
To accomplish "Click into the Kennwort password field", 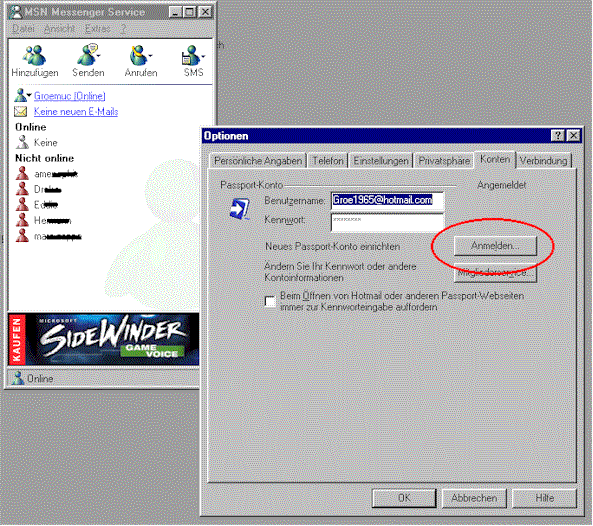I will click(387, 222).
